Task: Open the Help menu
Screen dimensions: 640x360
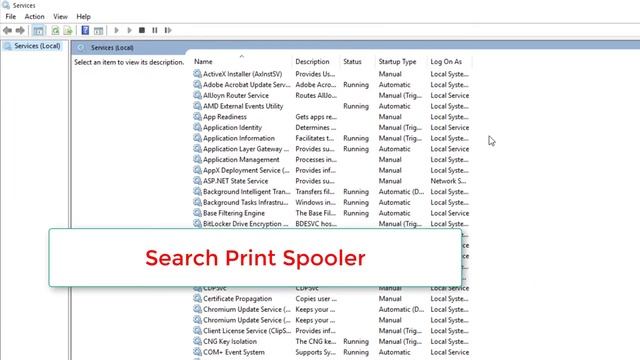Action: [83, 17]
